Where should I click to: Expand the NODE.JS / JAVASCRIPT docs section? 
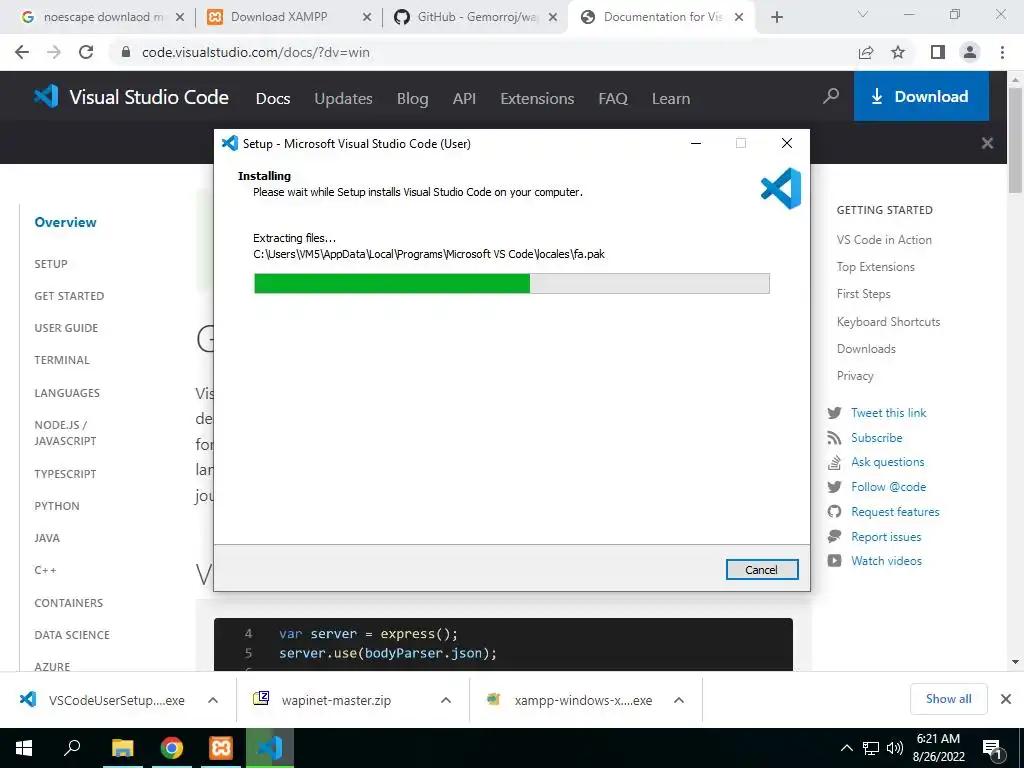click(x=65, y=432)
